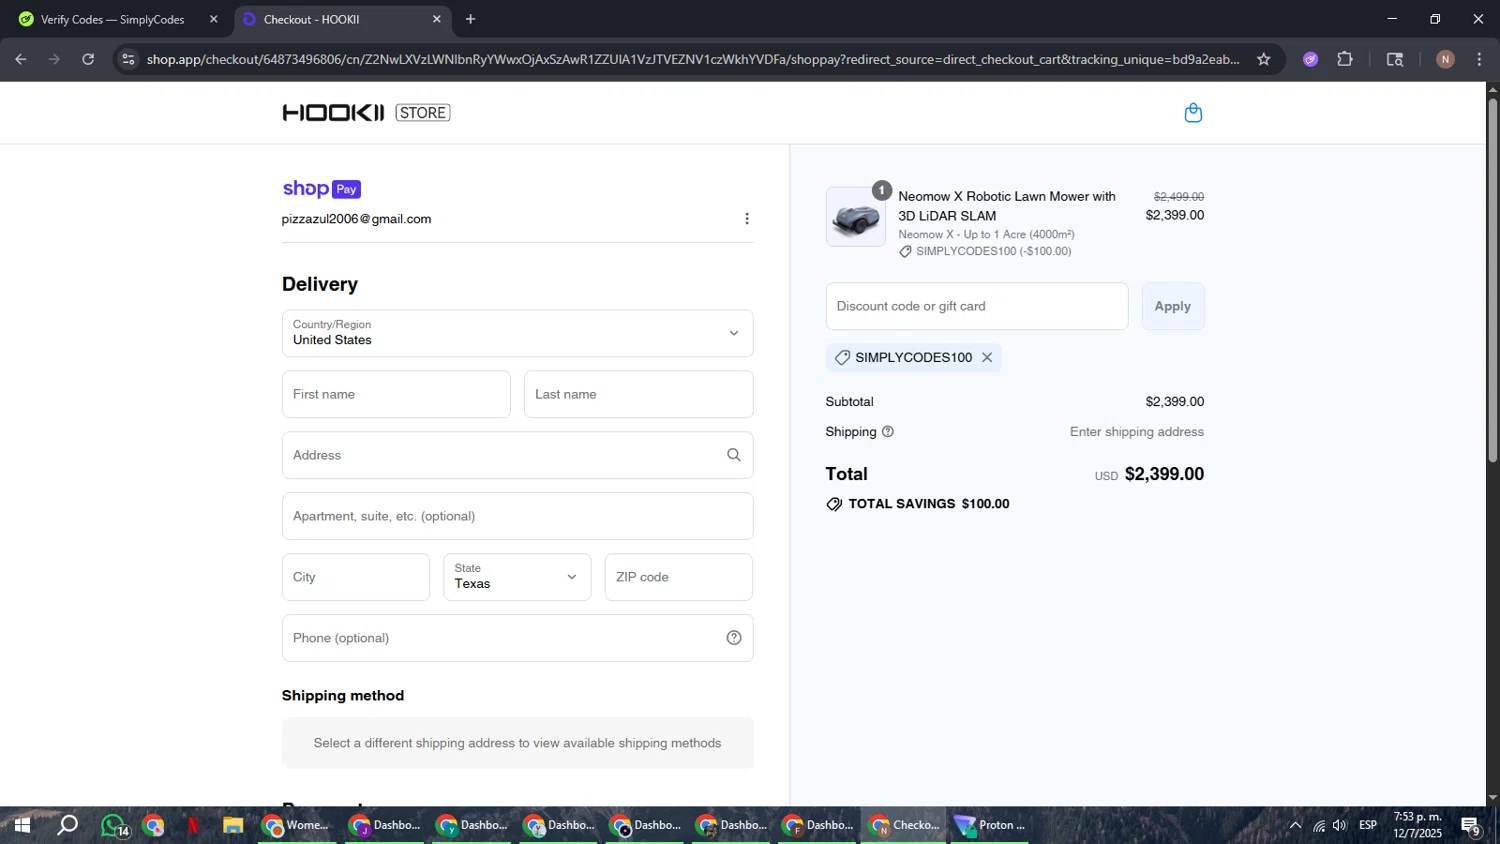This screenshot has height=844, width=1500.
Task: Click the shop.app URL address bar
Action: pyautogui.click(x=692, y=59)
